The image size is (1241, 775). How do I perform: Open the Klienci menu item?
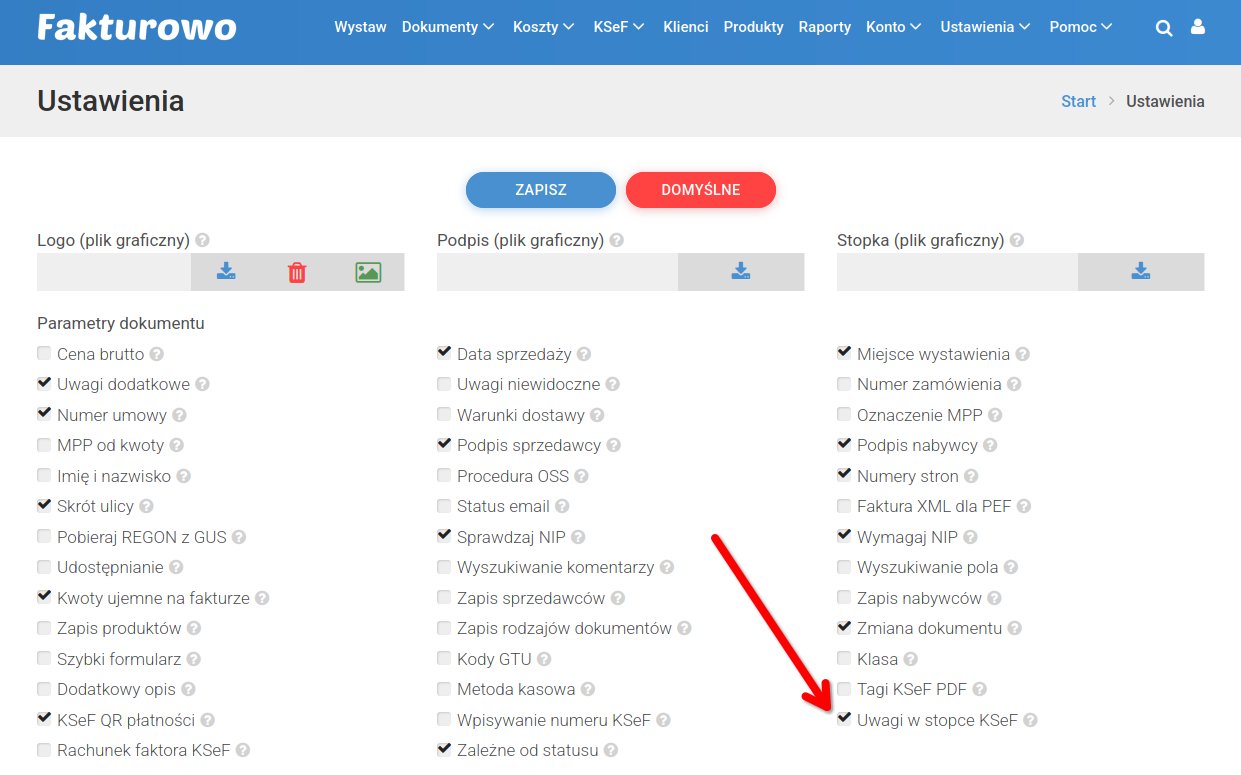tap(686, 27)
